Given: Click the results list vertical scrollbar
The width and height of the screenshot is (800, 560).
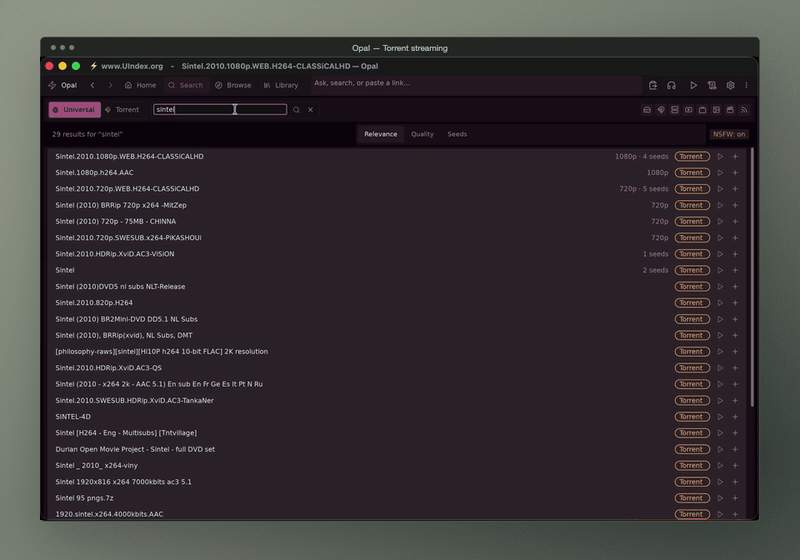Looking at the screenshot, I should (x=752, y=277).
